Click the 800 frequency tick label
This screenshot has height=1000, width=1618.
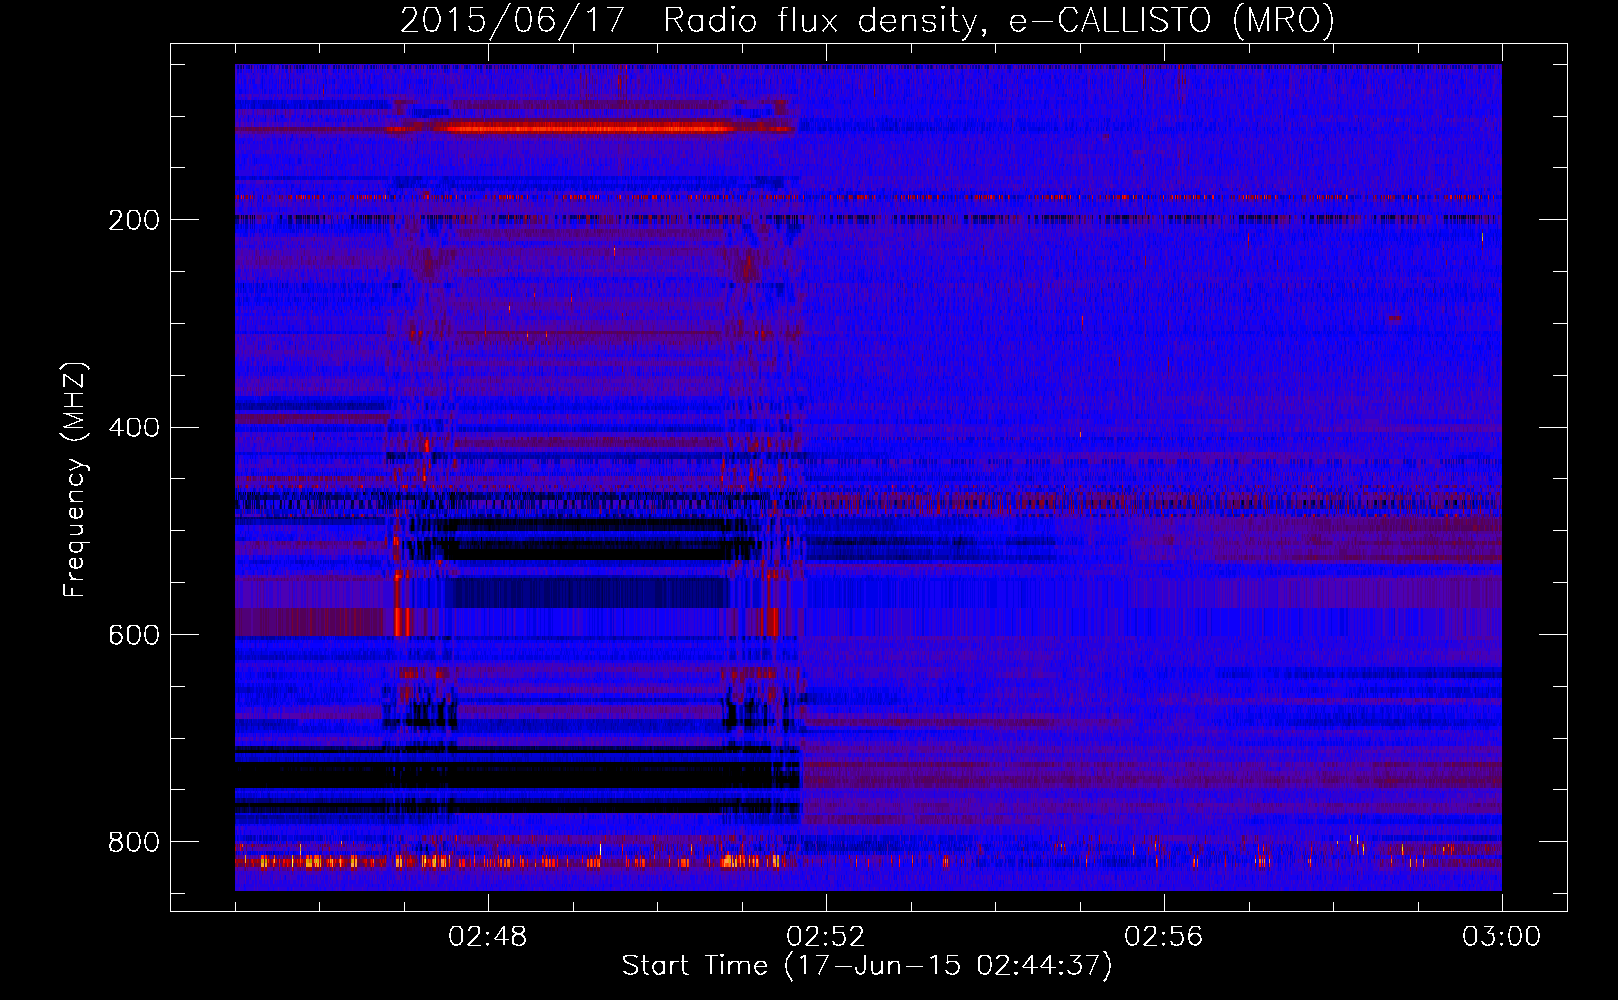(x=134, y=842)
